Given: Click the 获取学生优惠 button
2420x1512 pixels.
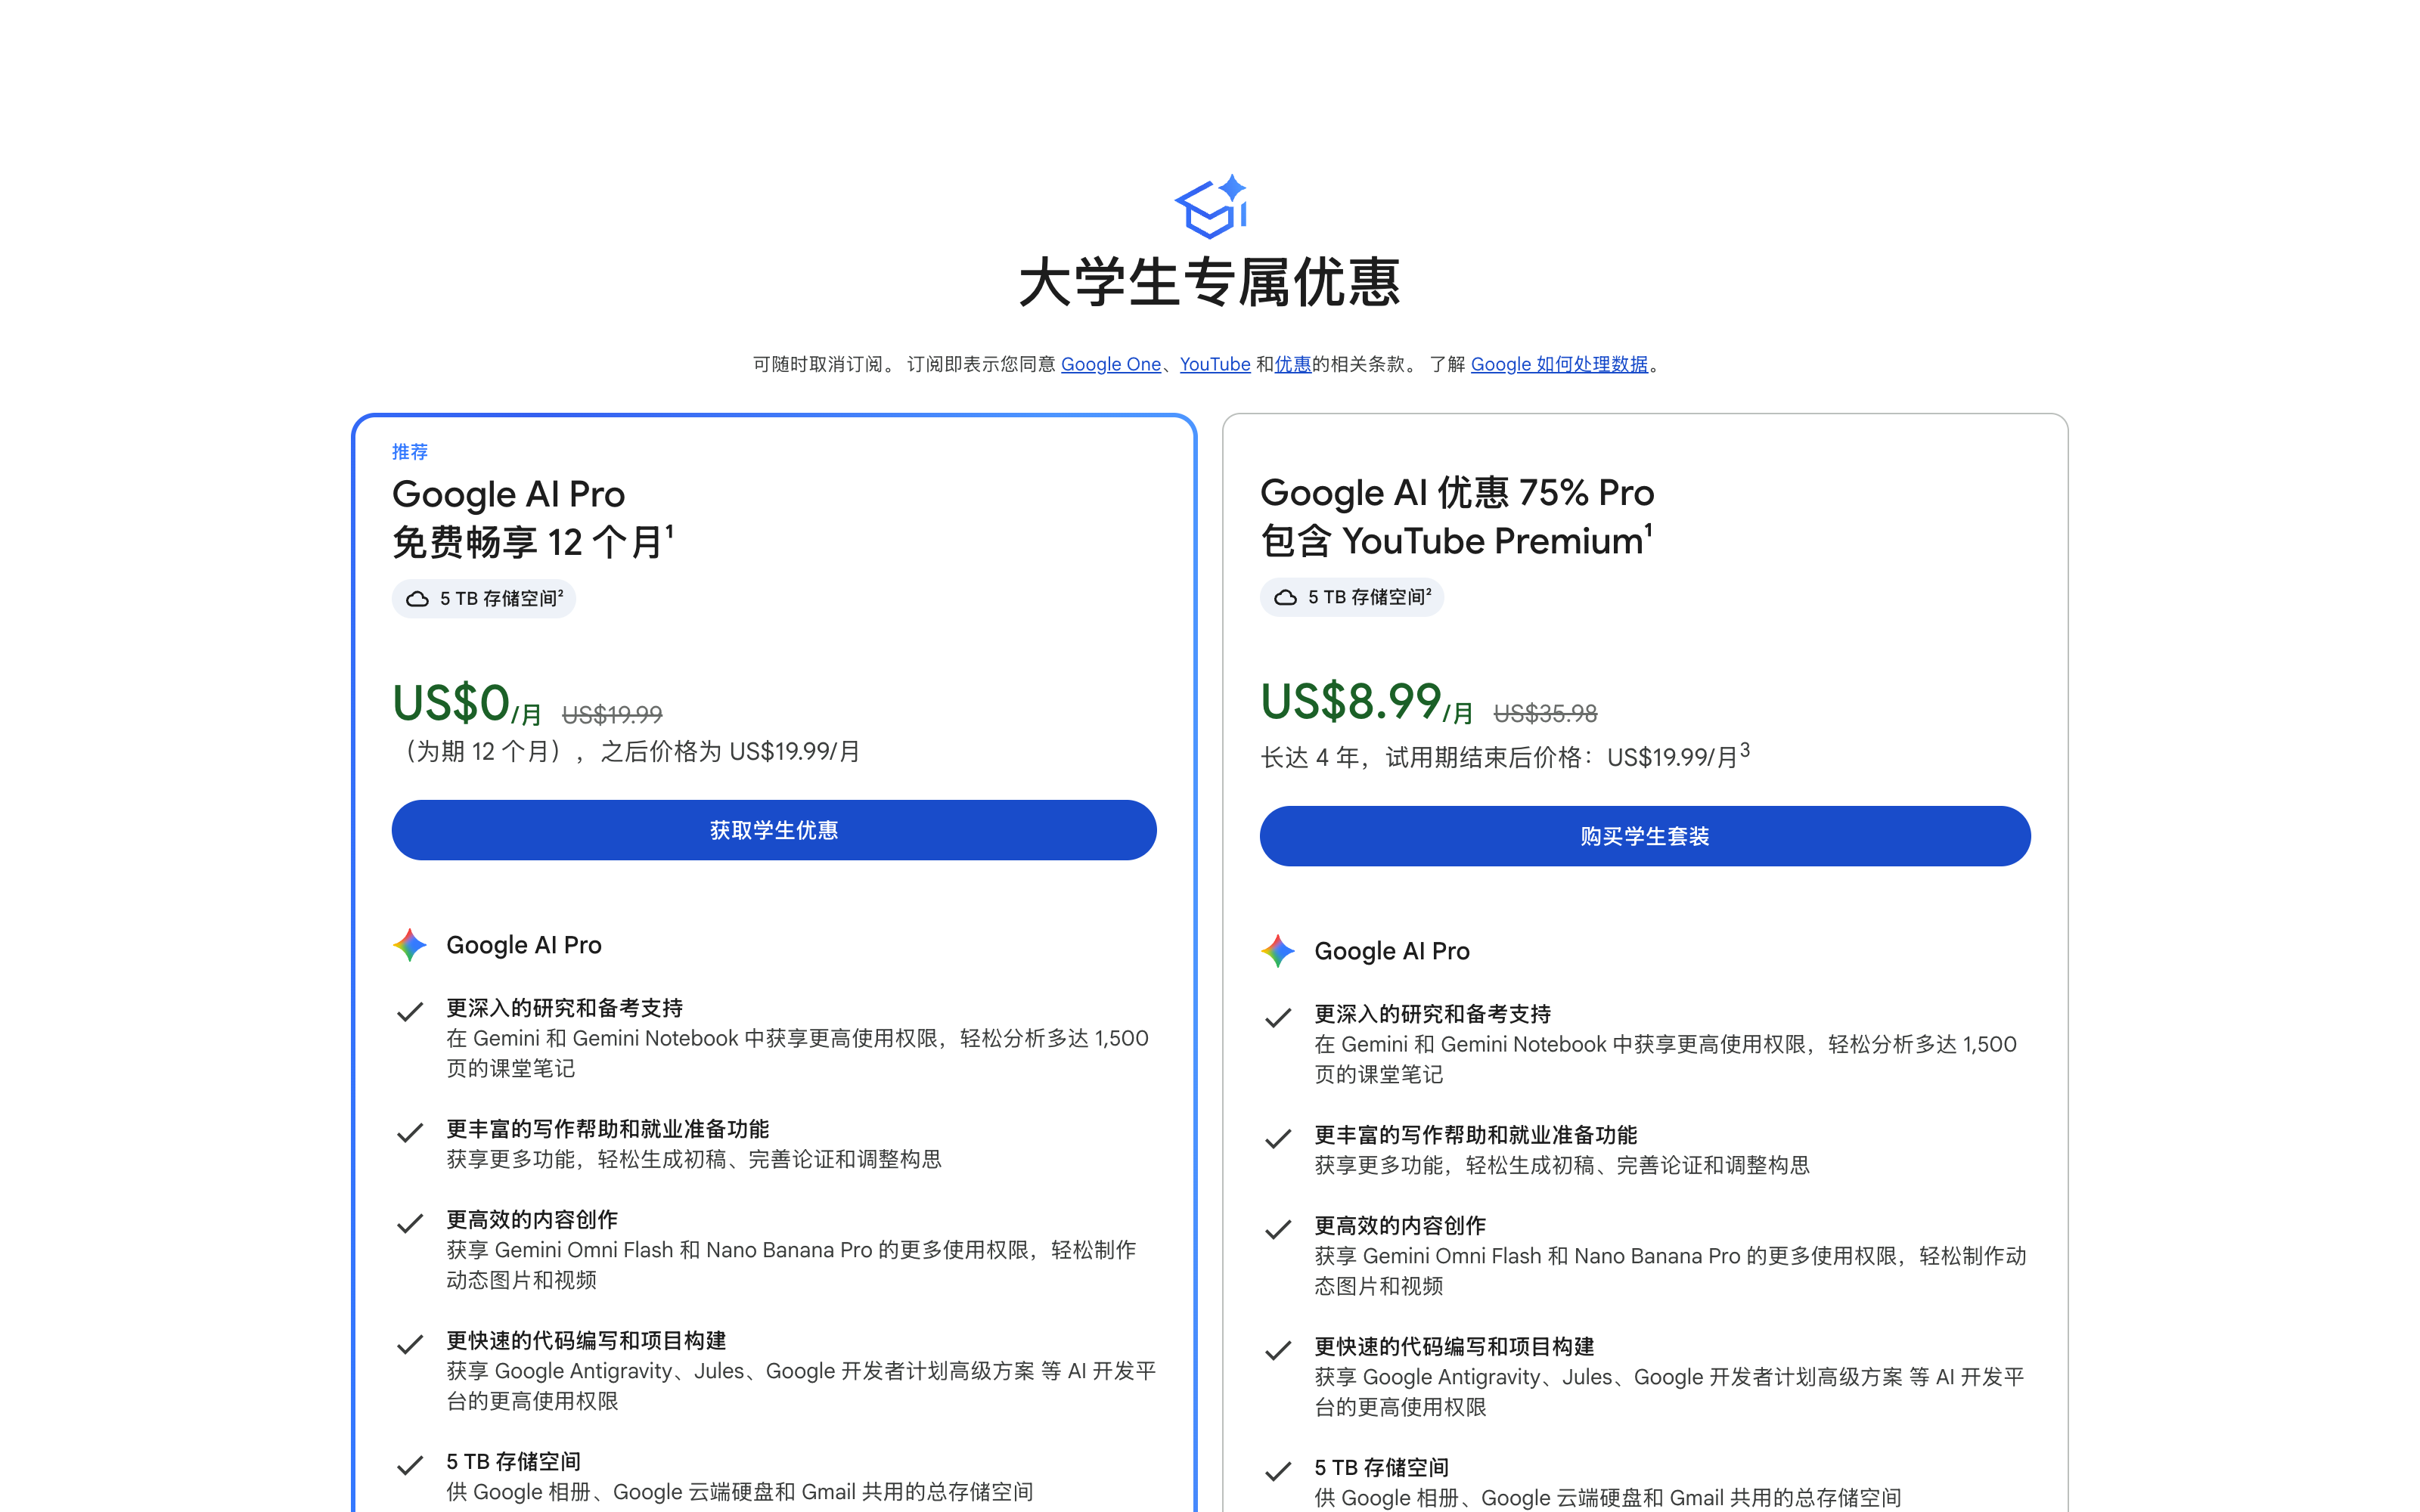Looking at the screenshot, I should (774, 830).
